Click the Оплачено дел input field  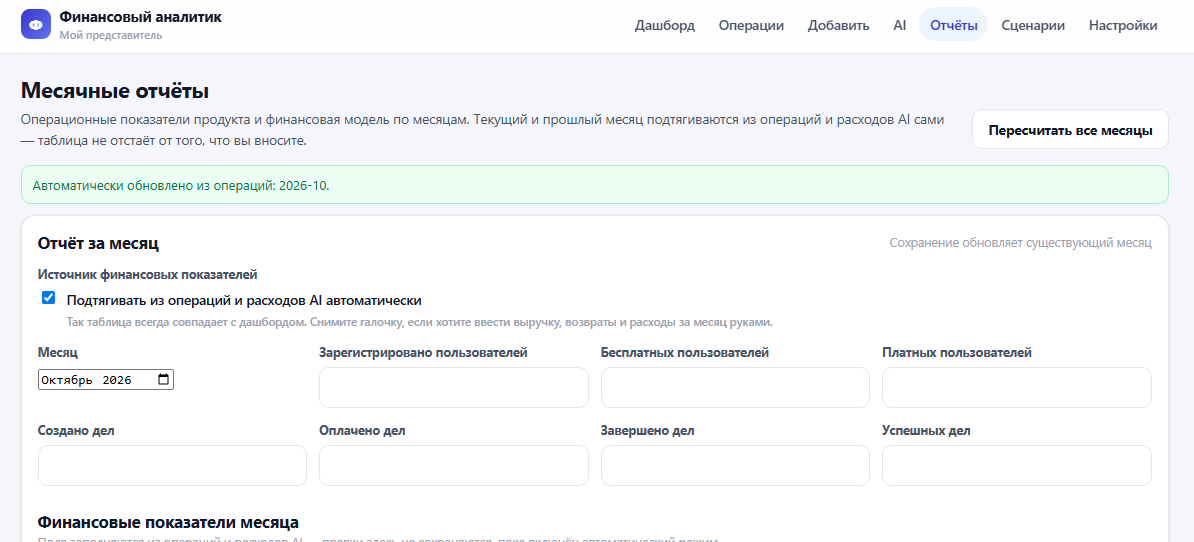point(453,465)
